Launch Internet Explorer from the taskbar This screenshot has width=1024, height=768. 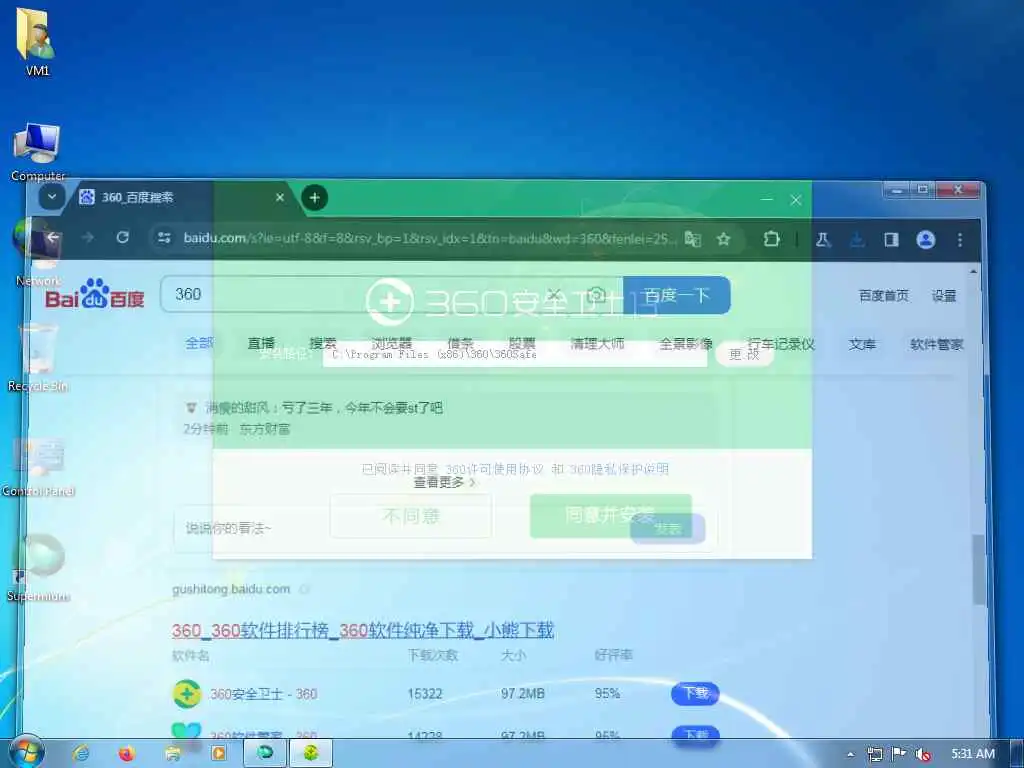81,753
